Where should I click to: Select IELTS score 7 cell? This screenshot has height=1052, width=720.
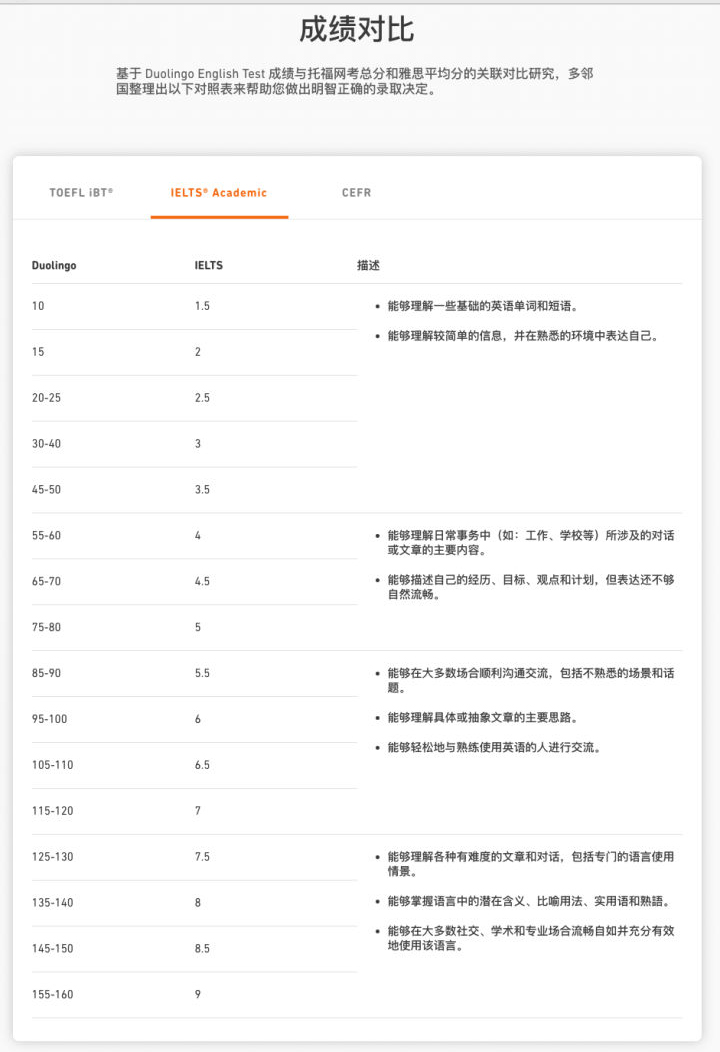pos(198,810)
